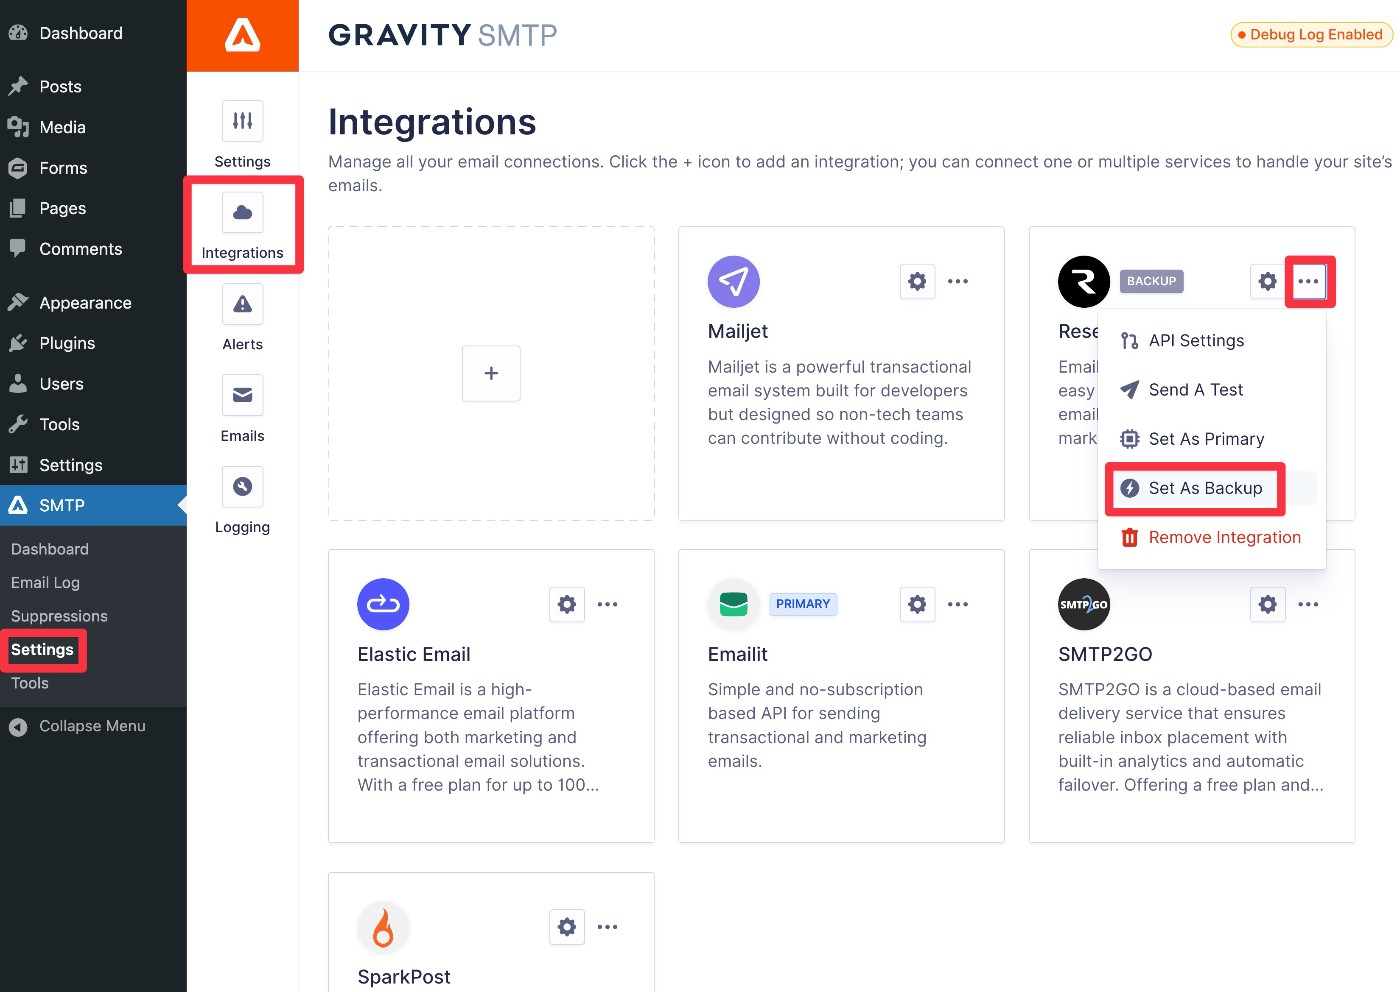
Task: Select Send A Test menu entry
Action: [x=1195, y=390]
